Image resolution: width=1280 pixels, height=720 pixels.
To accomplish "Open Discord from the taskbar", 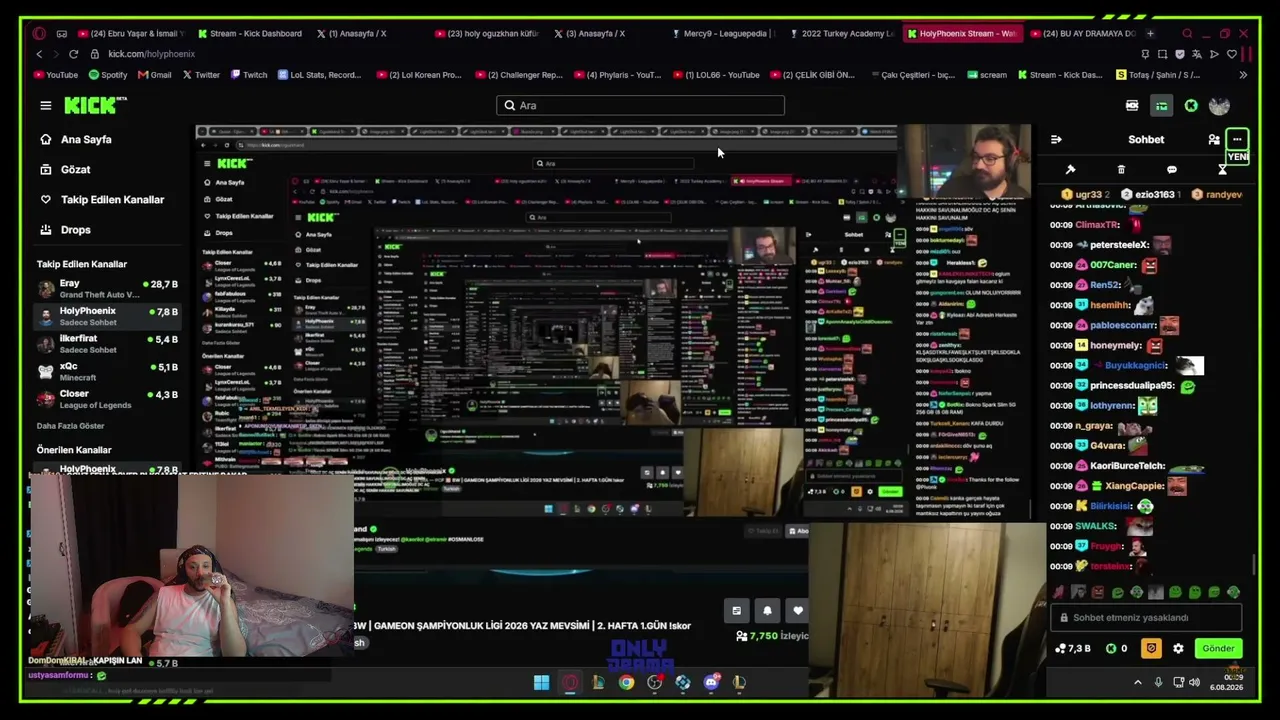I will coord(711,683).
